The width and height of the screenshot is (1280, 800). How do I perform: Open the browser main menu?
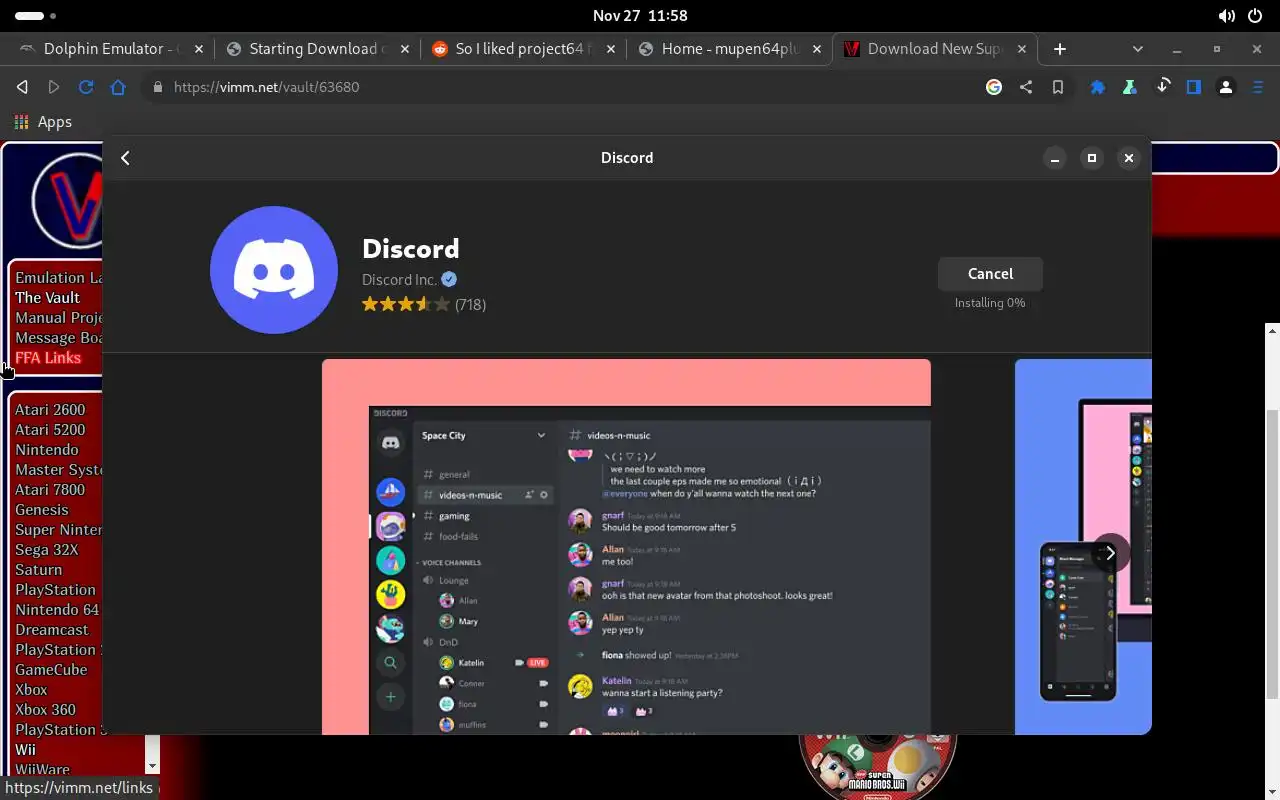(1259, 87)
